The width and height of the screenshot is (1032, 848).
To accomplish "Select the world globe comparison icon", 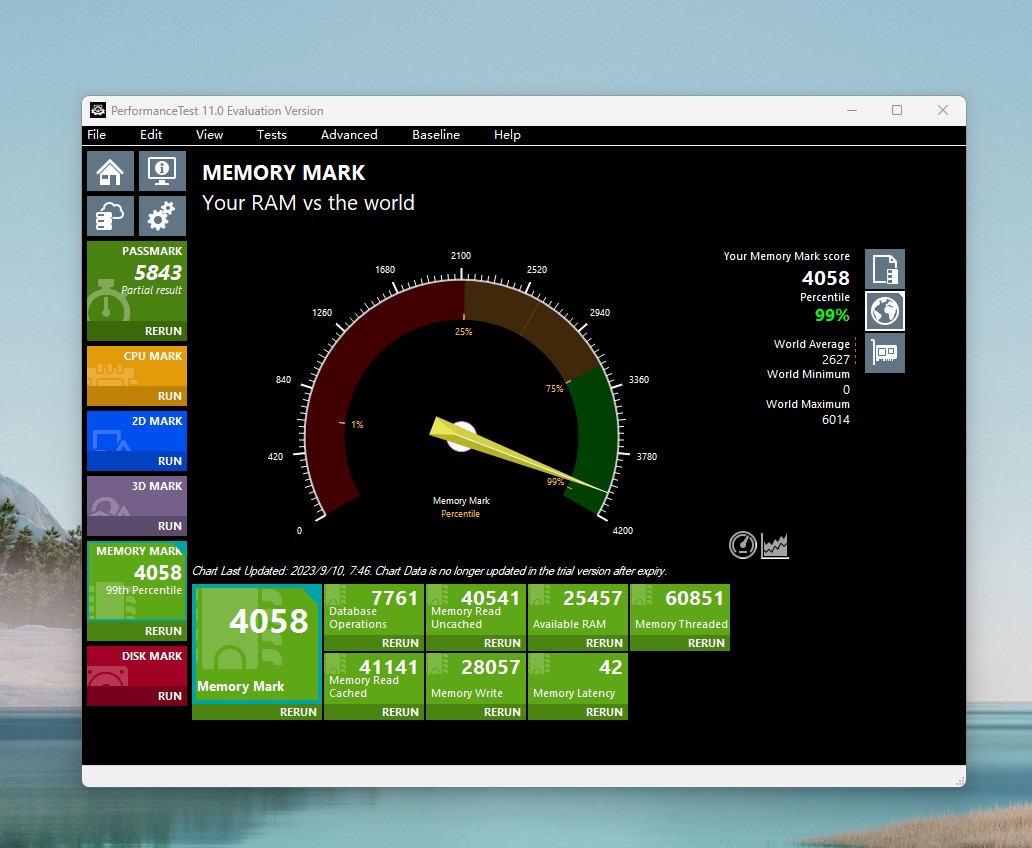I will click(x=885, y=311).
